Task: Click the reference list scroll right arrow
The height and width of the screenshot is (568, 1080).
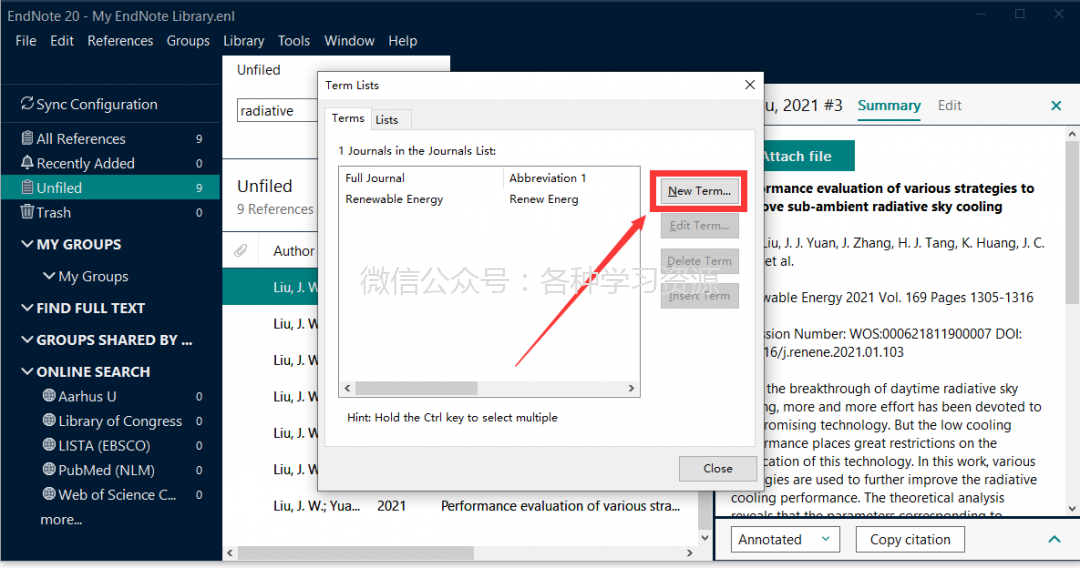Action: pyautogui.click(x=689, y=553)
